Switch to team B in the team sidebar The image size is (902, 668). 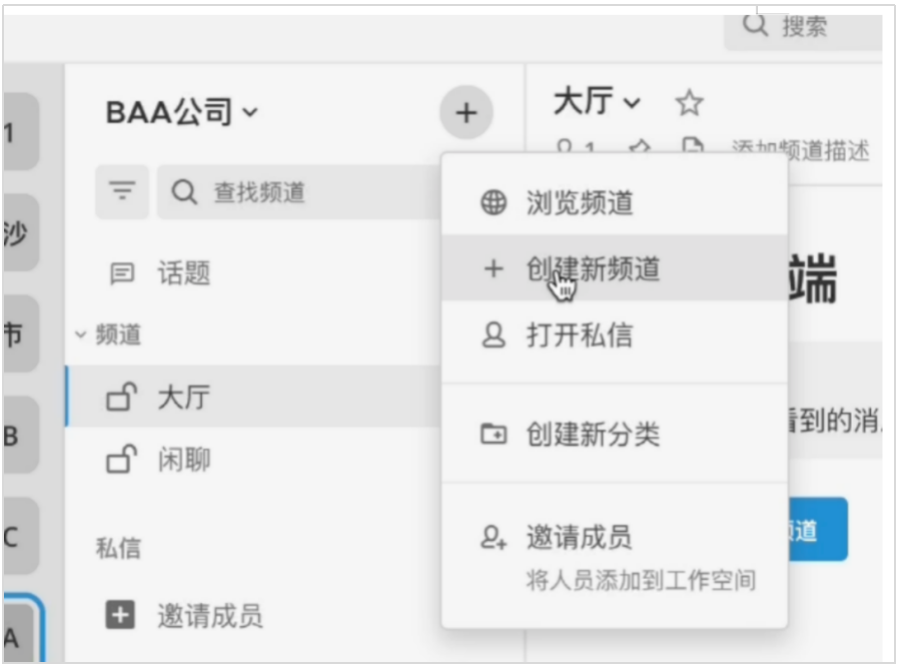point(20,436)
